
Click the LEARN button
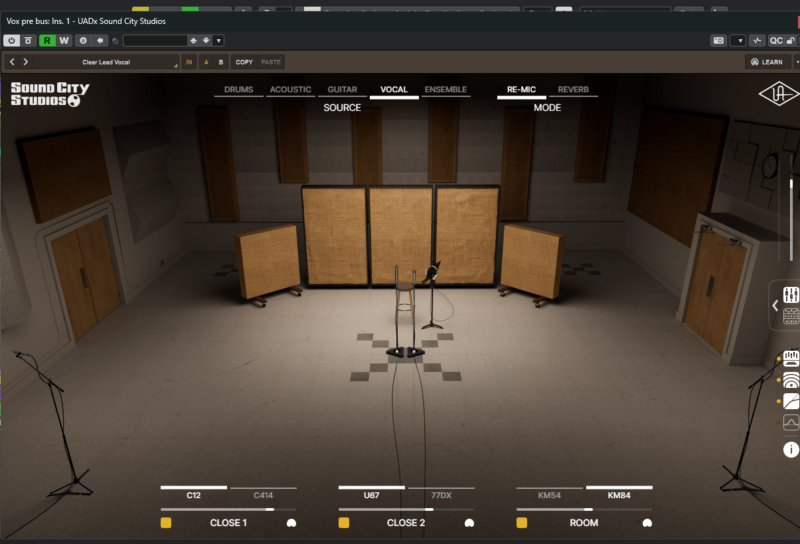[x=767, y=62]
